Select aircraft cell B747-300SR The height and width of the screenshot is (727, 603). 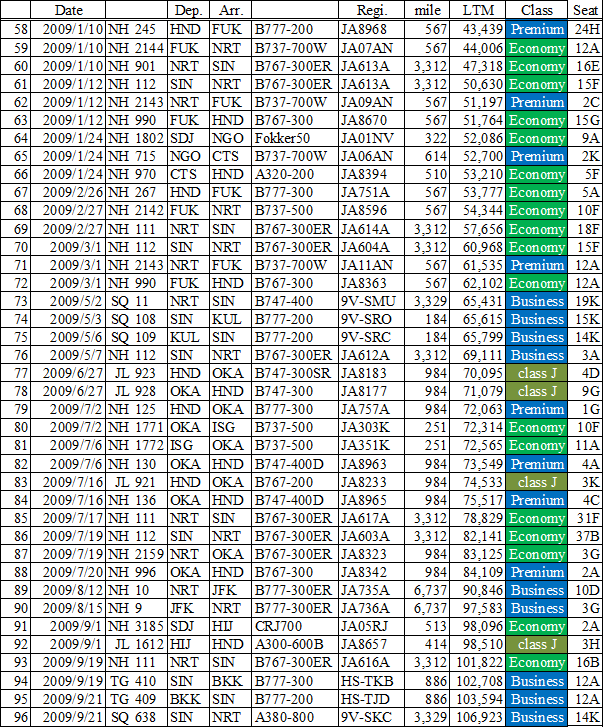point(295,373)
